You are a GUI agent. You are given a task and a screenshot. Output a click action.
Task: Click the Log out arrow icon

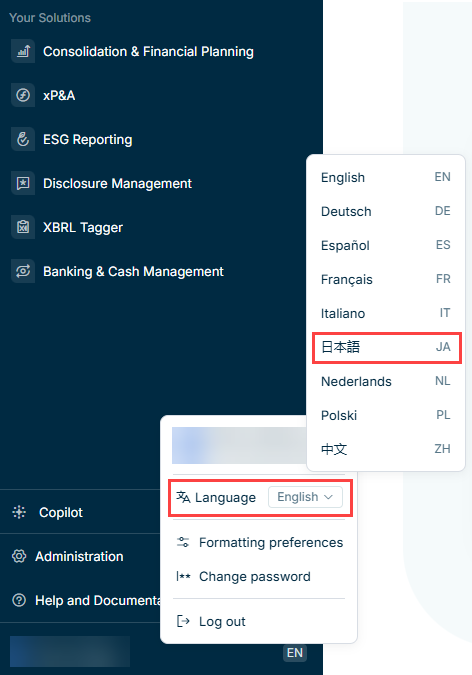tap(183, 621)
